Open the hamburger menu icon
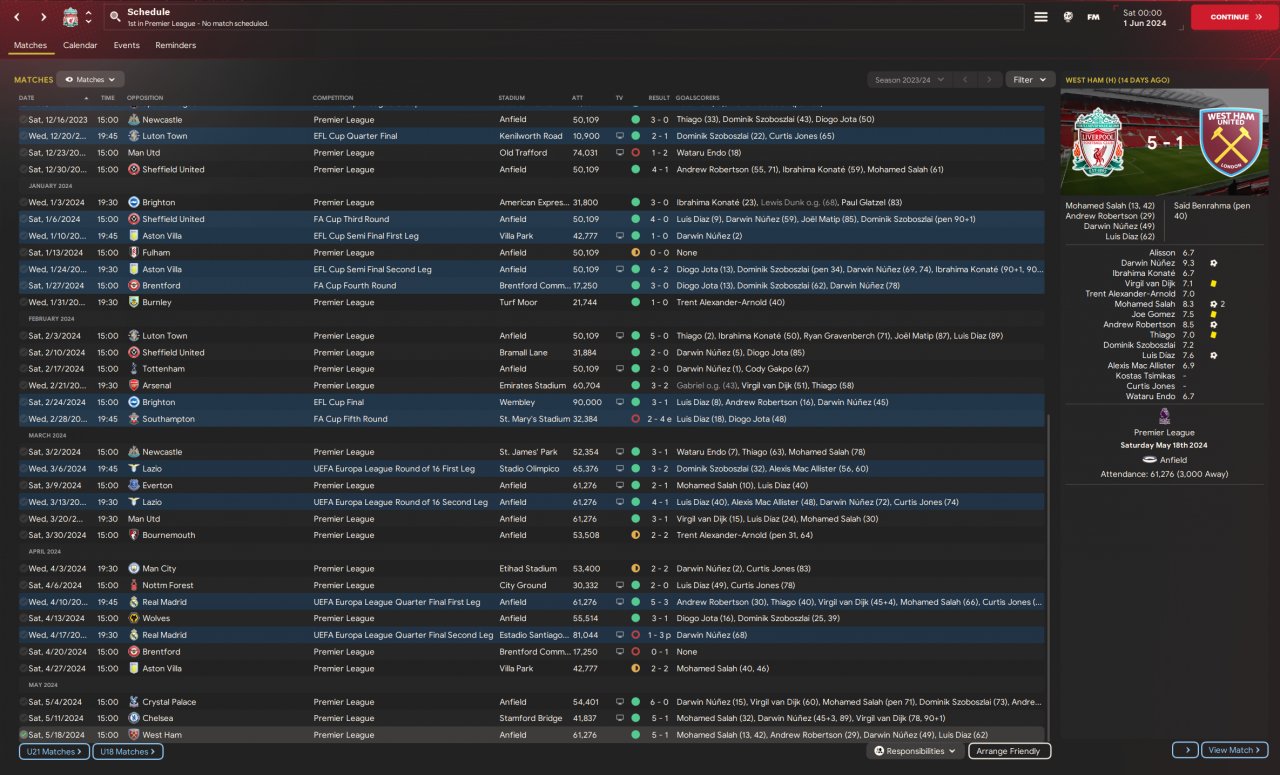The width and height of the screenshot is (1280, 775). [x=1041, y=17]
